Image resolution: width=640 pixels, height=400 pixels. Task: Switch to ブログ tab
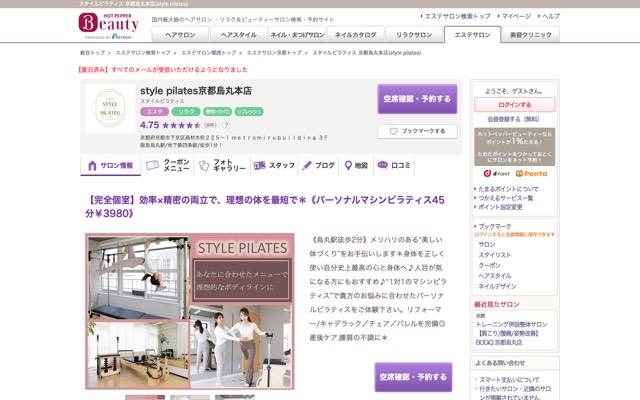[x=319, y=165]
